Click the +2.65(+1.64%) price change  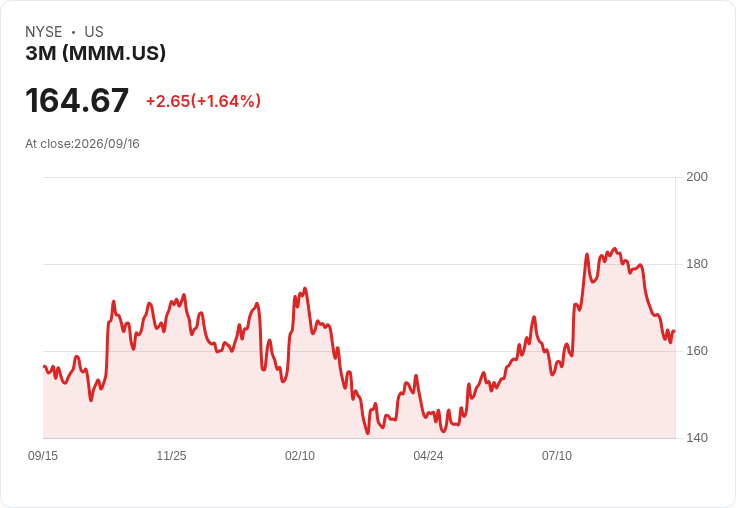(203, 101)
